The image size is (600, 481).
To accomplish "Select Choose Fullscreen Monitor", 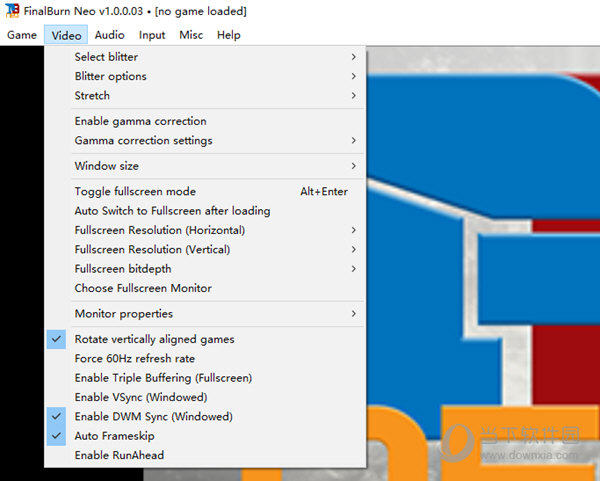I will click(x=205, y=288).
